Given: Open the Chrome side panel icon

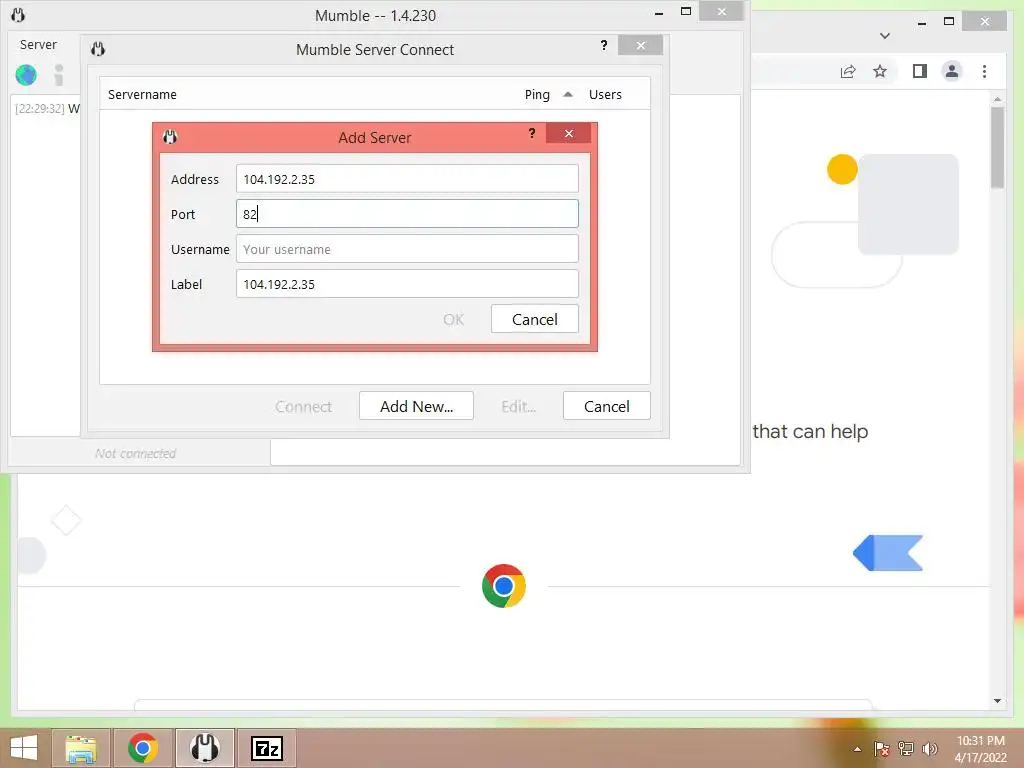Looking at the screenshot, I should click(920, 71).
